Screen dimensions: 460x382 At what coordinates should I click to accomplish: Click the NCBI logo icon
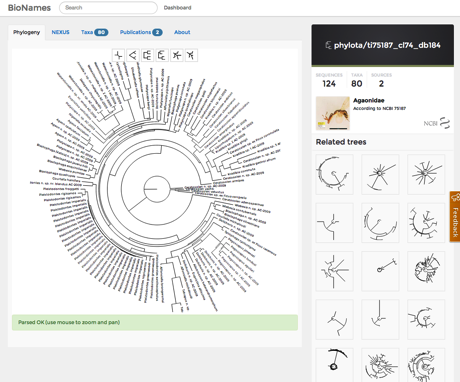(437, 123)
